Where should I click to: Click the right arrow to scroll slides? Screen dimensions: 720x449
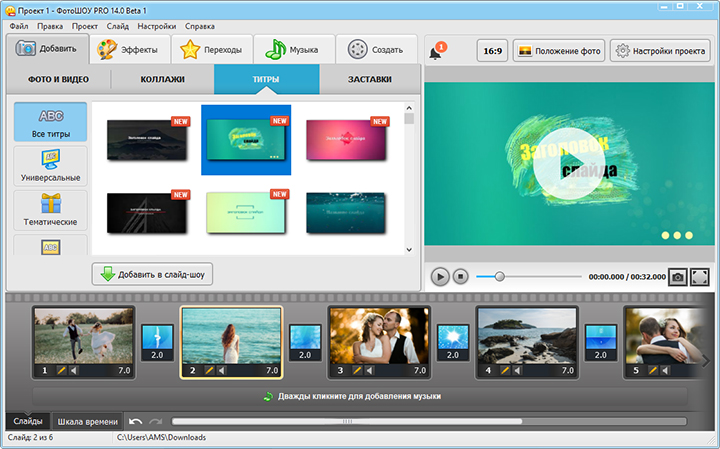click(x=706, y=360)
